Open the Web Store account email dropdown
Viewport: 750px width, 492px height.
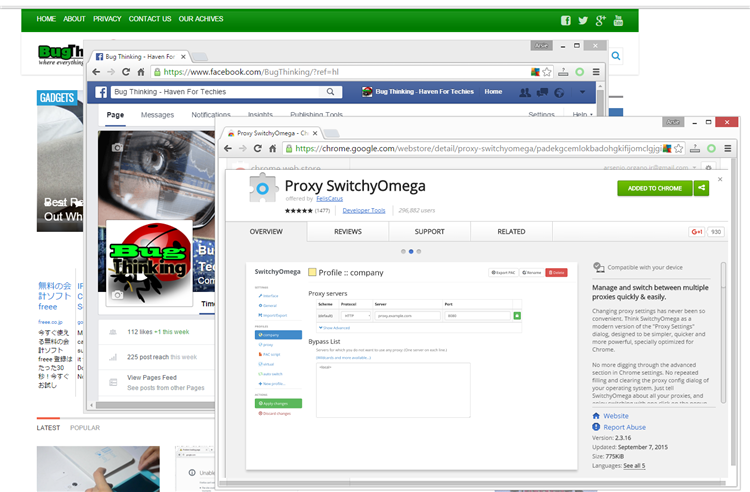650,168
